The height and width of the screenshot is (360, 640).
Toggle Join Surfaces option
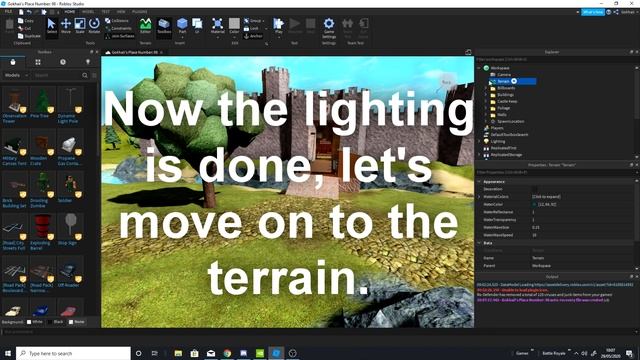(x=120, y=36)
